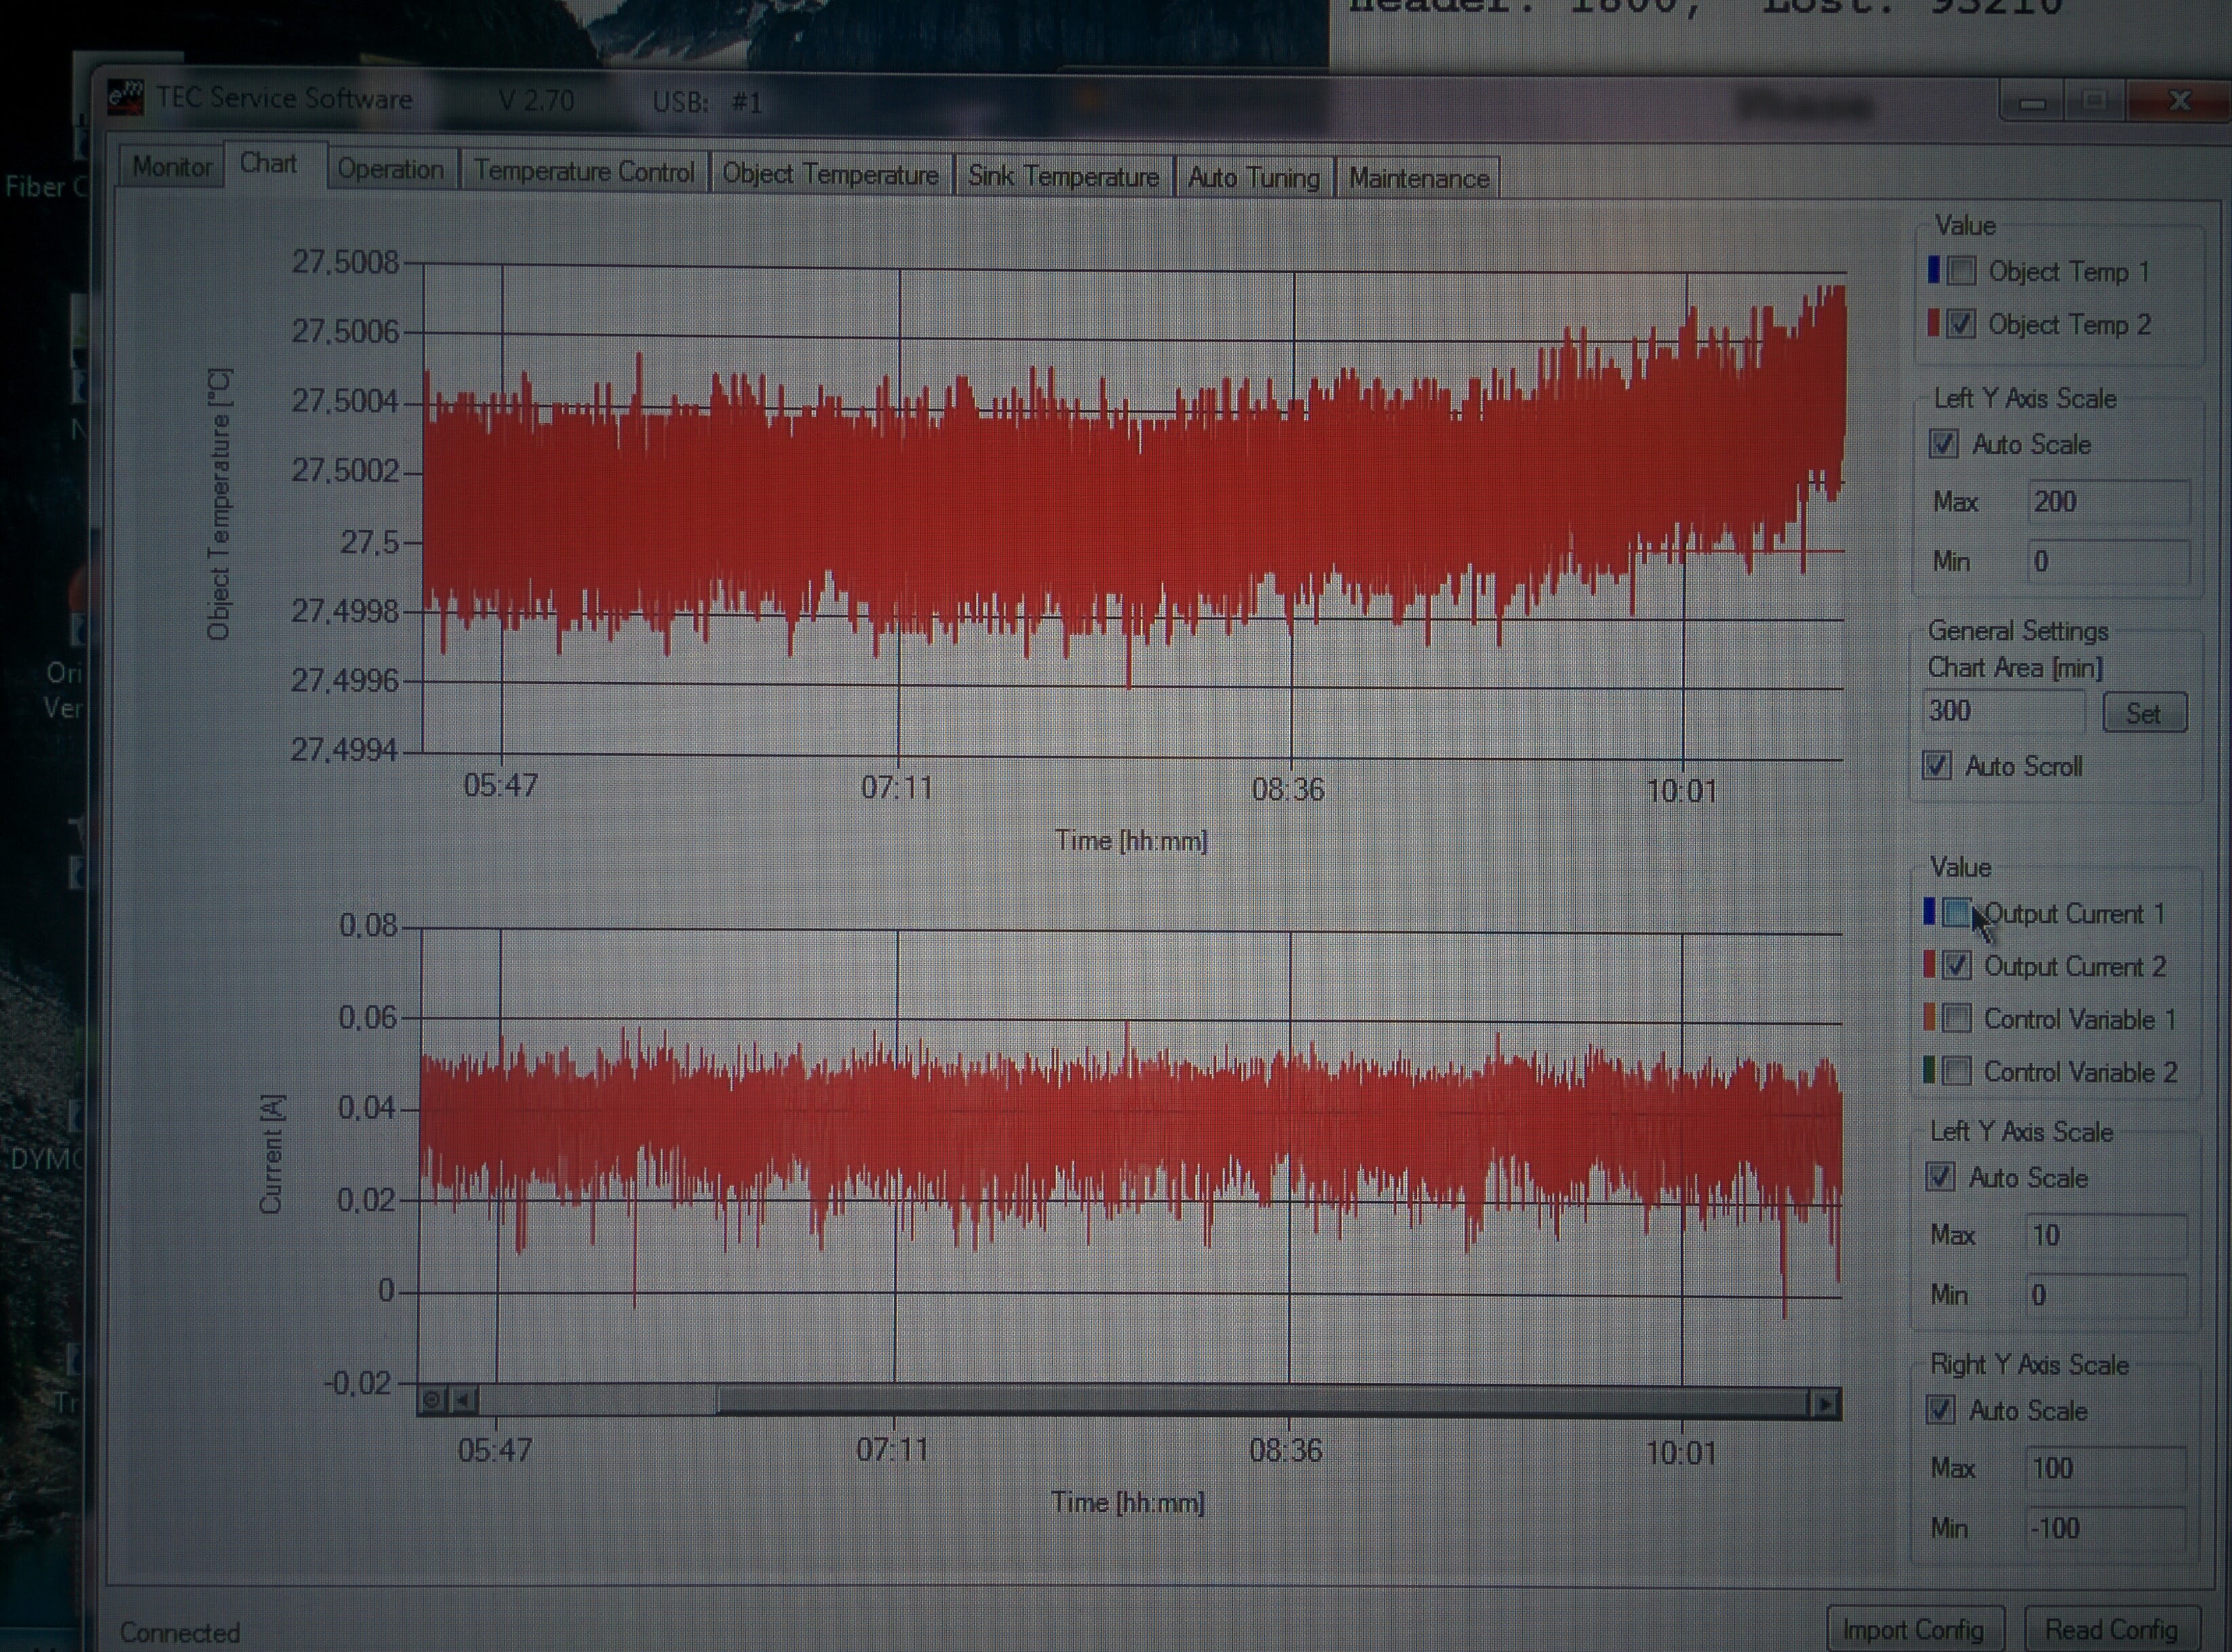
Task: Toggle Right Y Axis Auto Scale checkbox
Action: pyautogui.click(x=1940, y=1410)
